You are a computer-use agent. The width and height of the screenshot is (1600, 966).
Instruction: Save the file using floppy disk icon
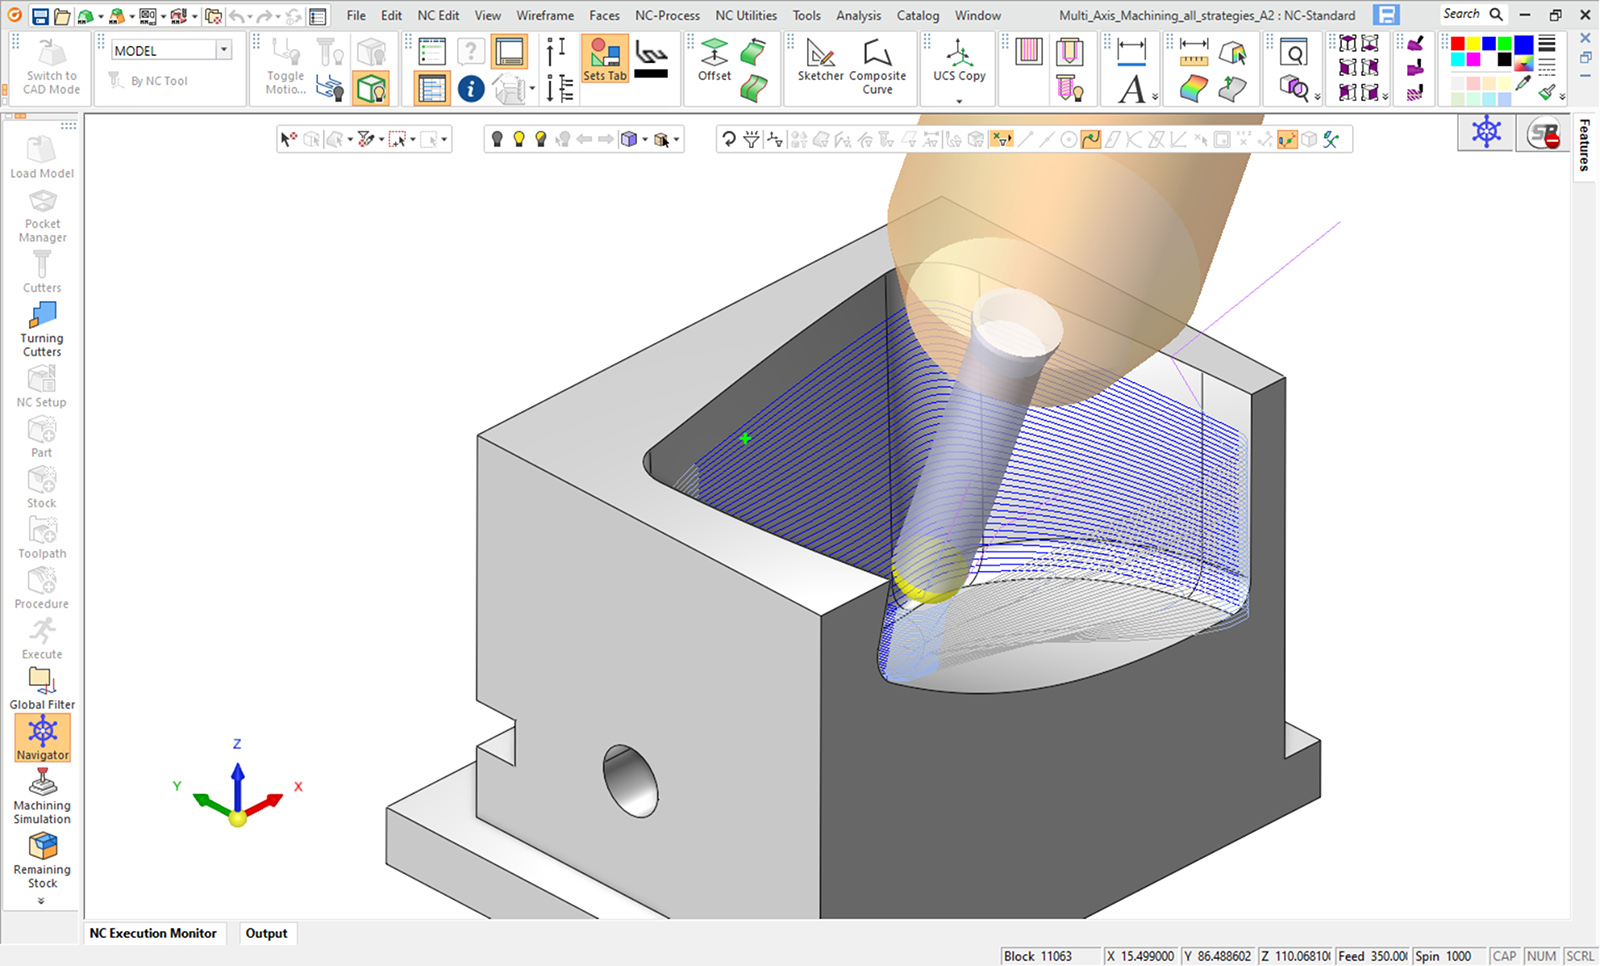point(40,16)
